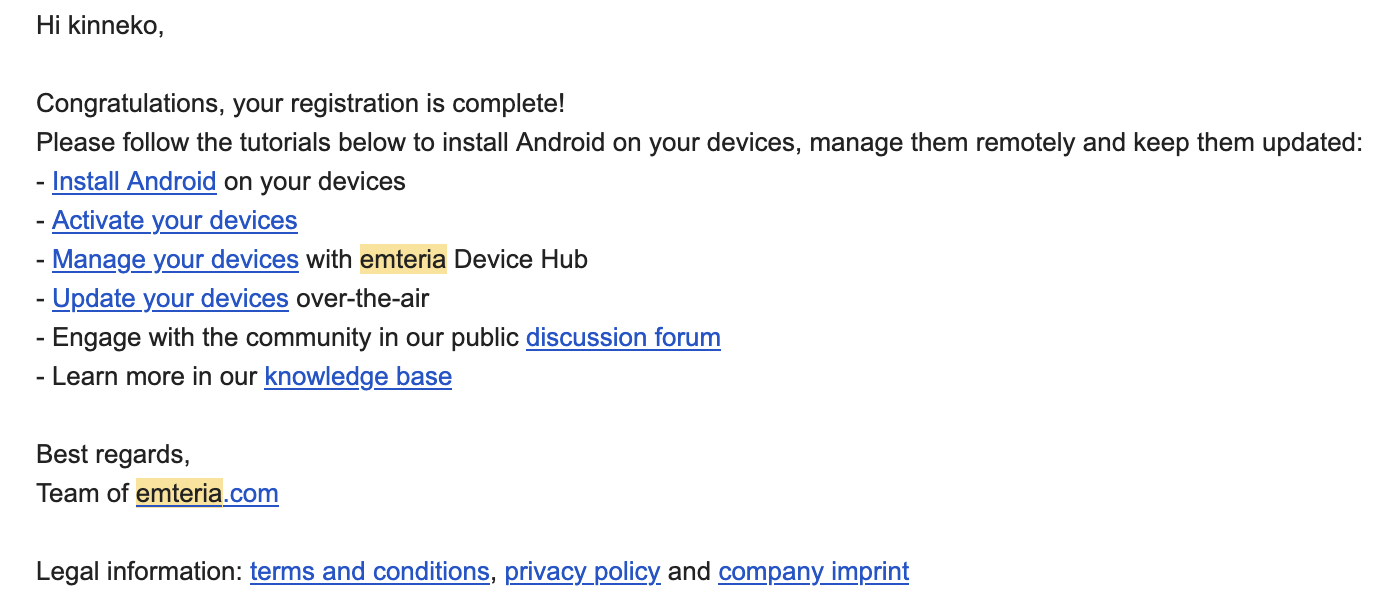The image size is (1398, 606).
Task: Open the company imprint link
Action: [813, 572]
